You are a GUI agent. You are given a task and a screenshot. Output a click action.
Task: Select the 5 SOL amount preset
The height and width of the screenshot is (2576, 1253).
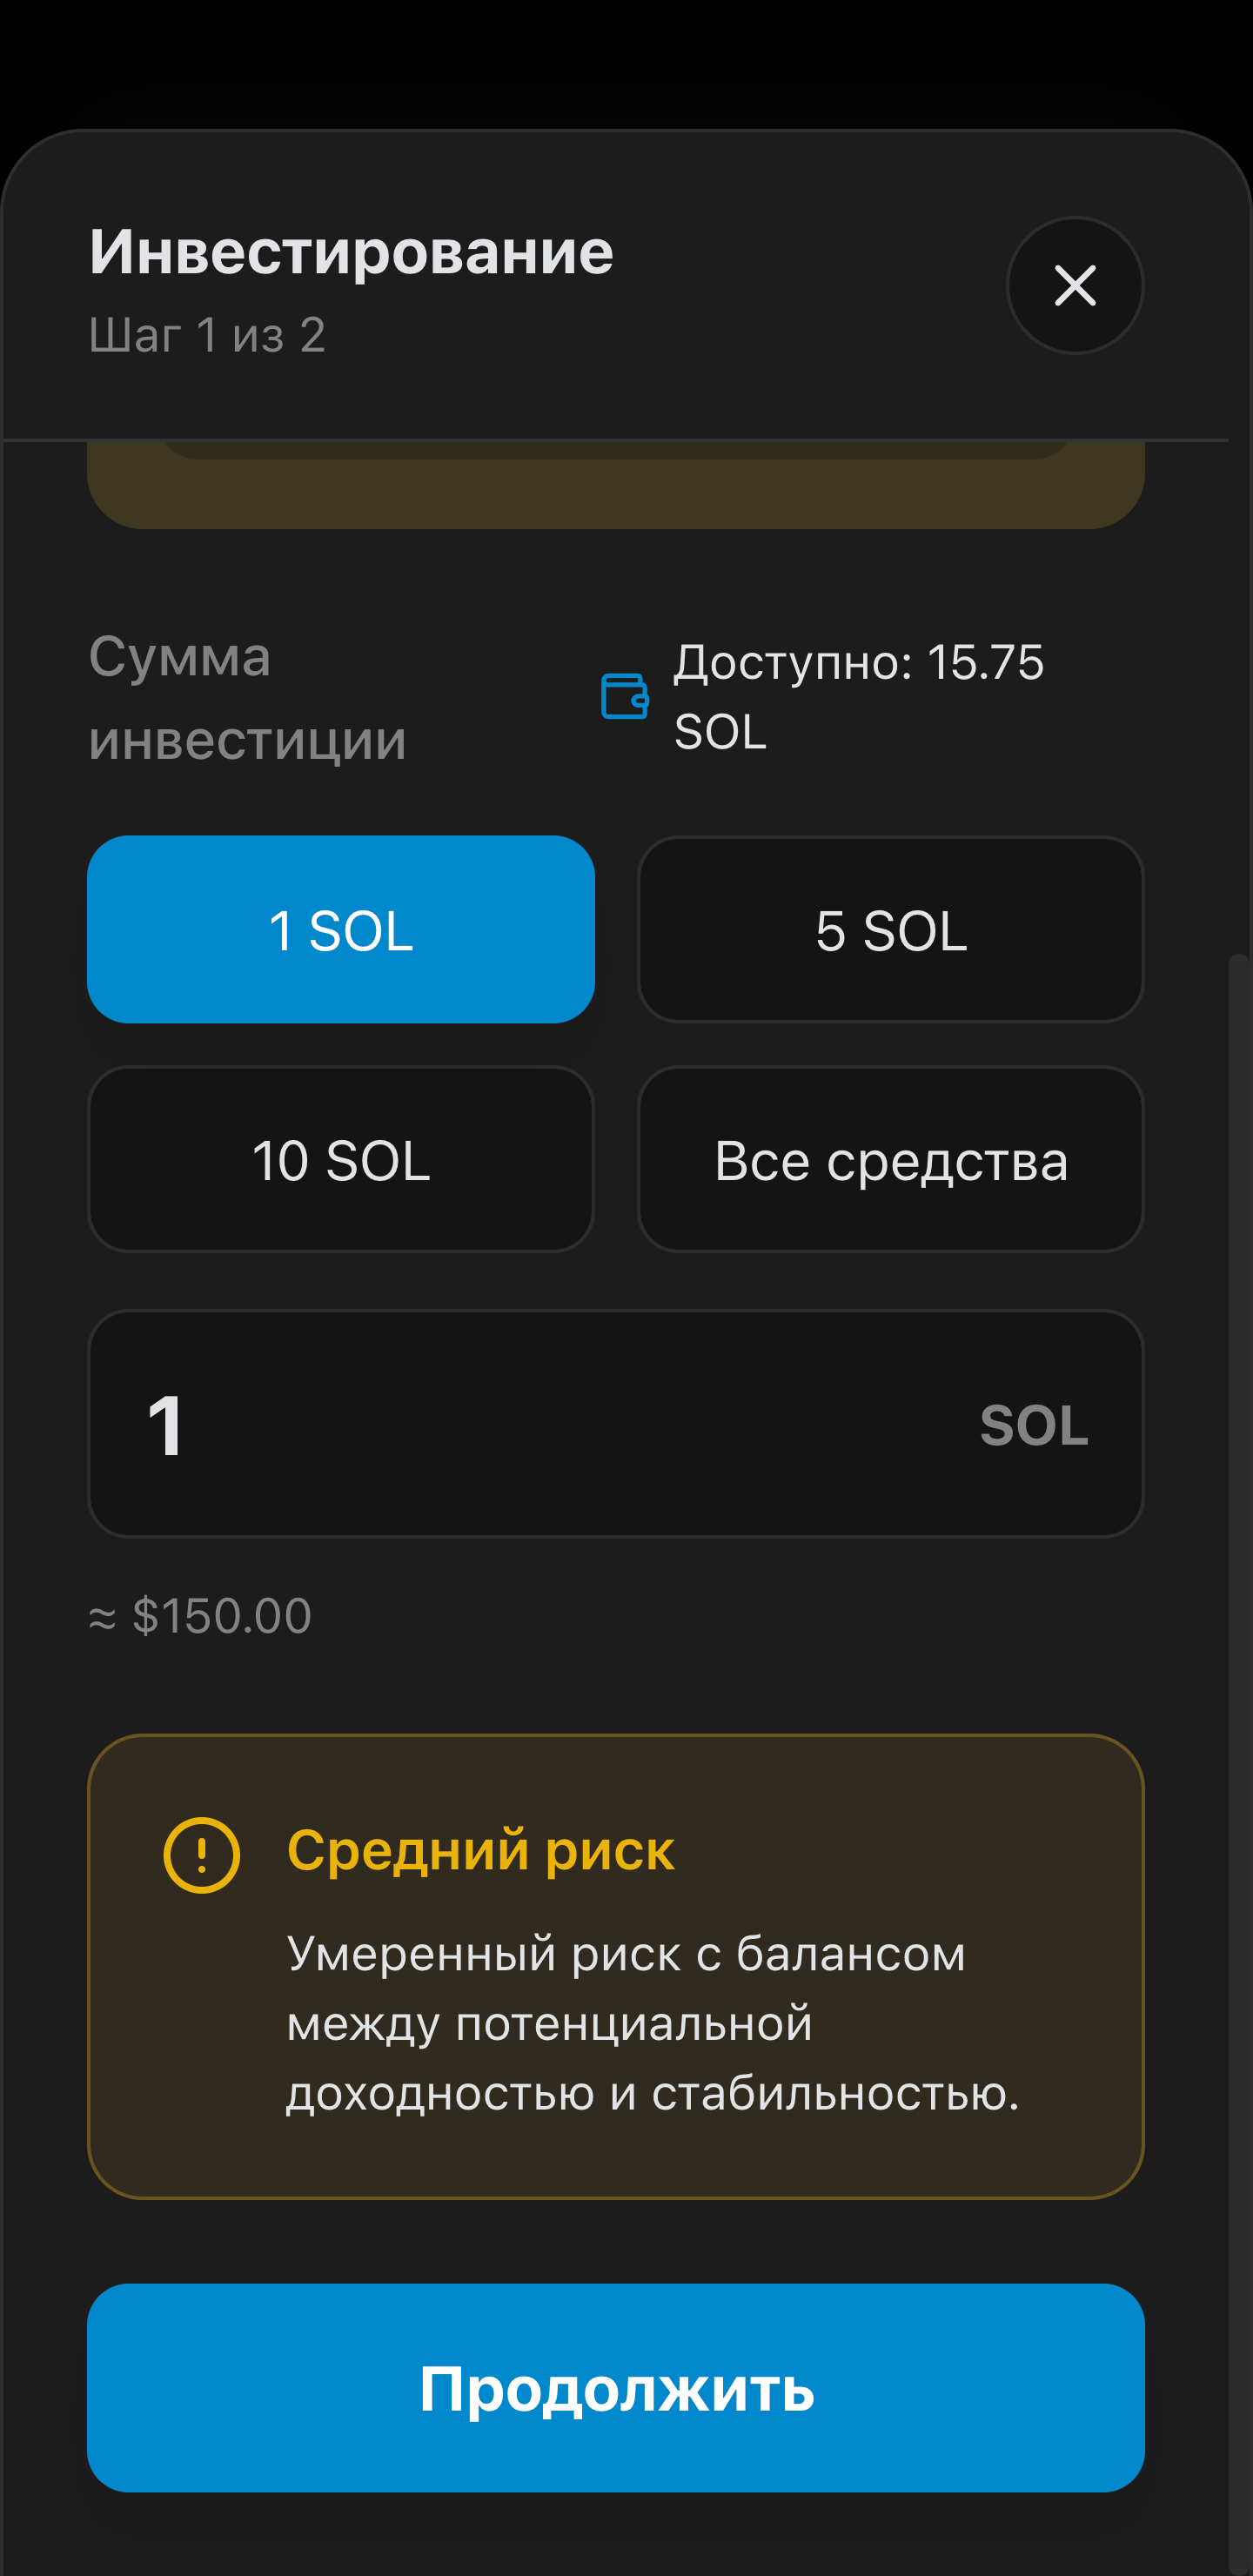pos(891,929)
